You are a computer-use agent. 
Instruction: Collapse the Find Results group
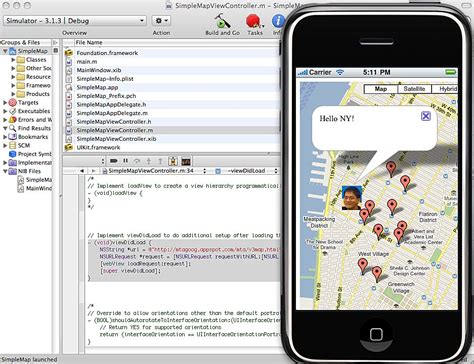tap(5, 128)
